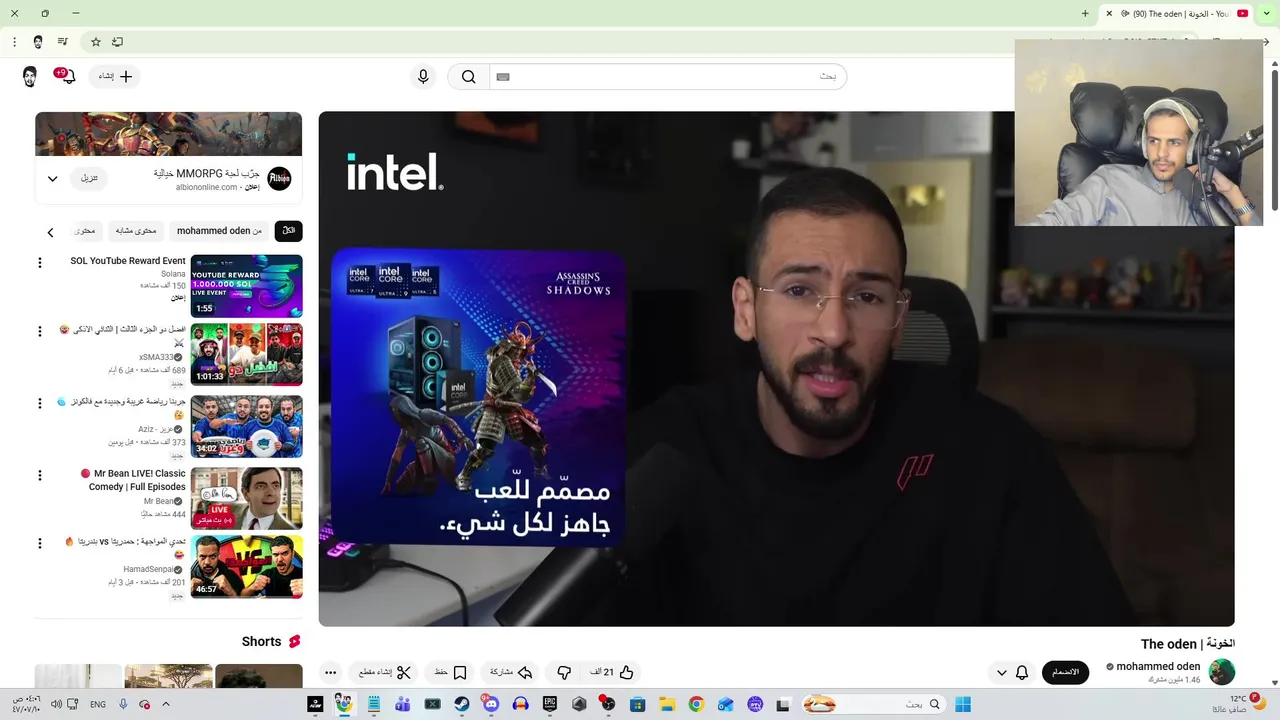1280x720 pixels.
Task: Select the 'من mohammed oden' filter chip
Action: (x=219, y=231)
